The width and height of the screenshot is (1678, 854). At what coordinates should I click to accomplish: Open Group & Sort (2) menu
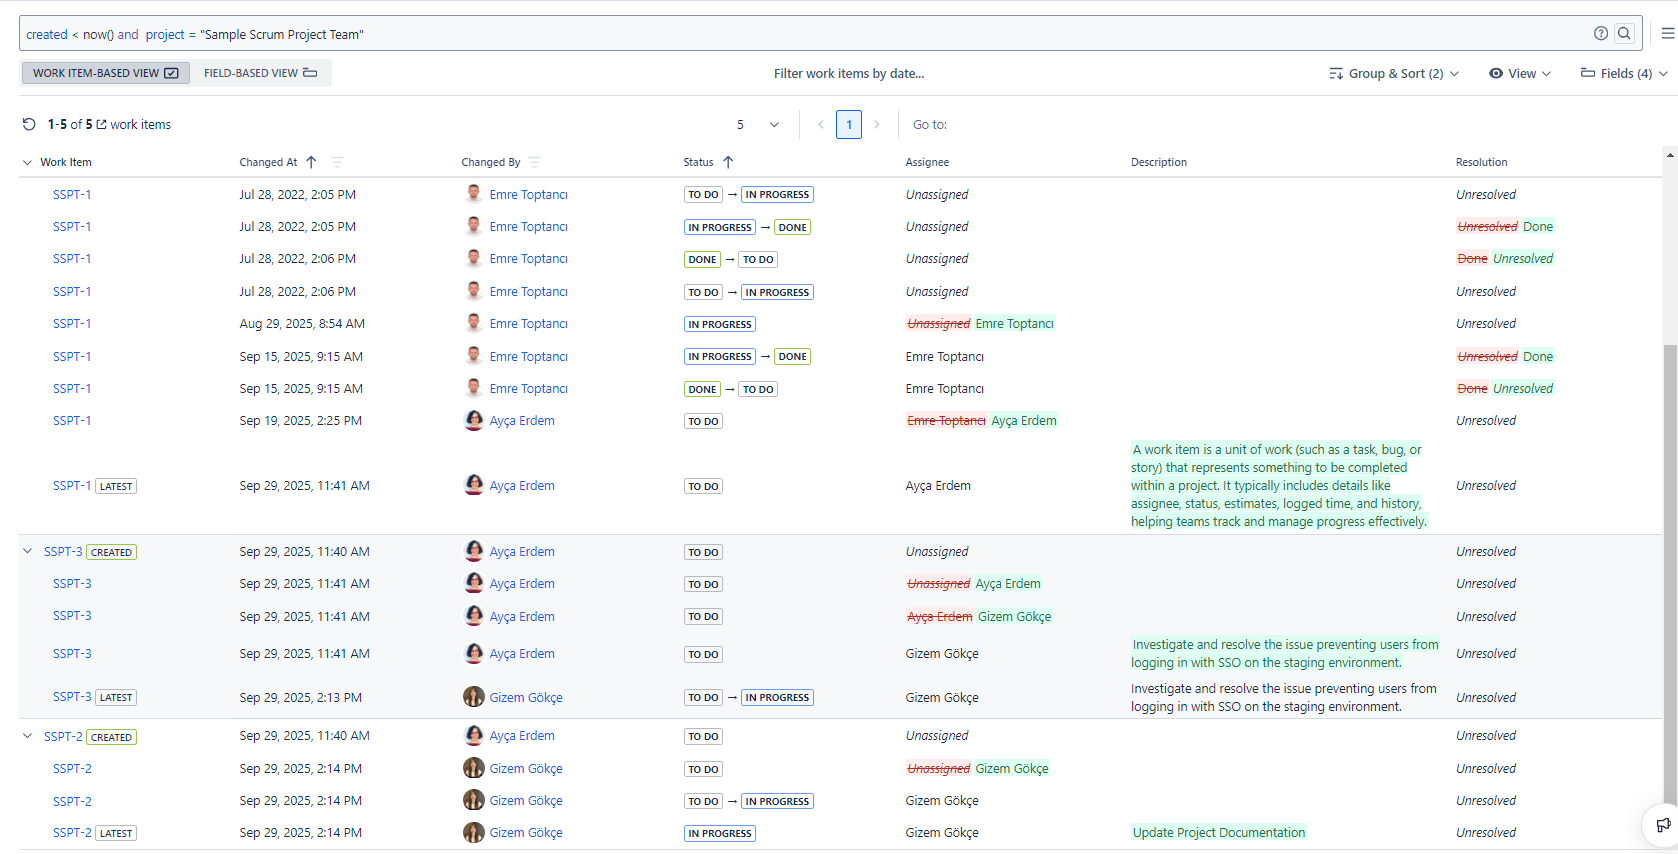pyautogui.click(x=1393, y=73)
